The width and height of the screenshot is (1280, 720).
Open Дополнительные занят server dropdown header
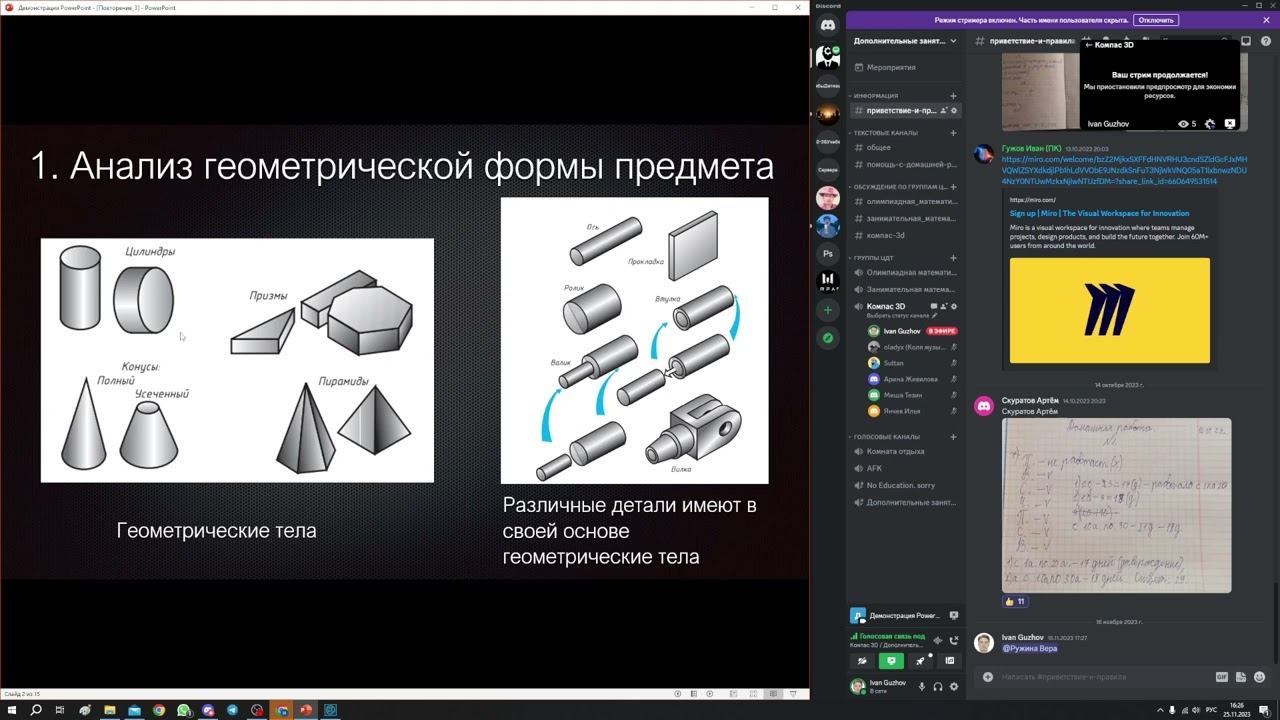905,41
